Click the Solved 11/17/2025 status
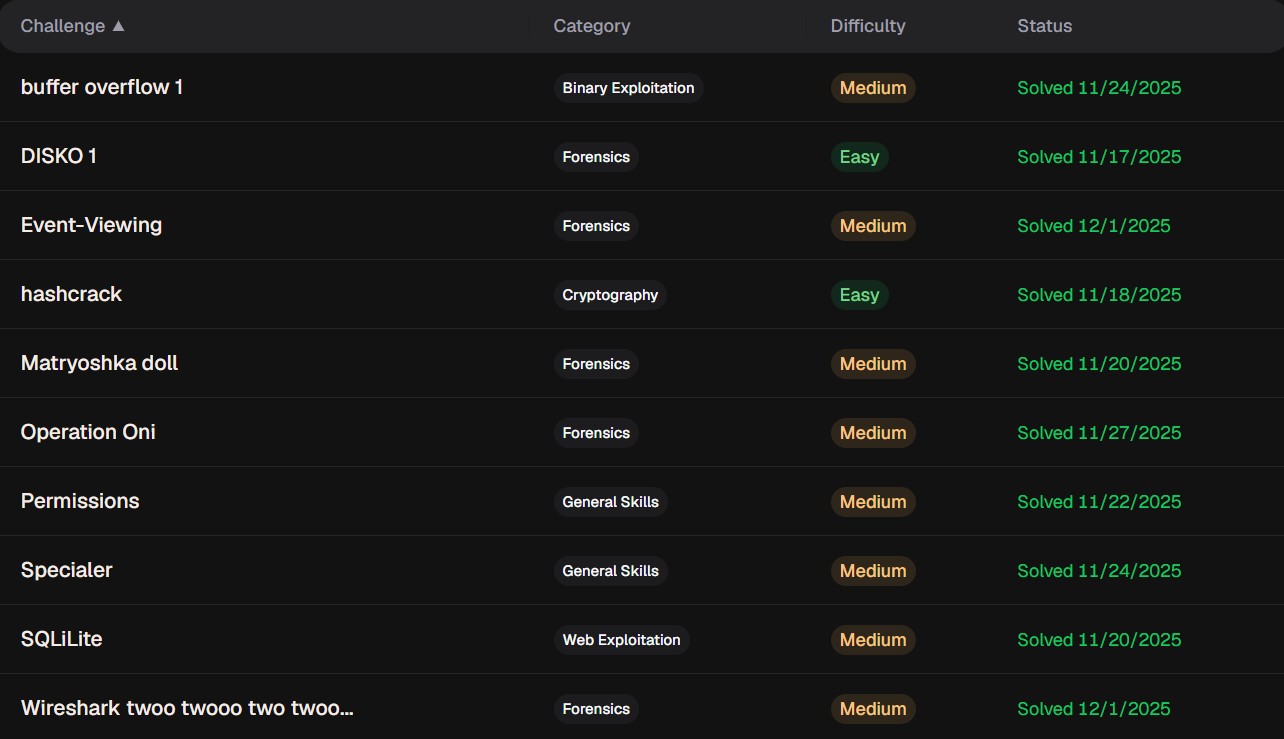The image size is (1284, 739). [x=1099, y=157]
